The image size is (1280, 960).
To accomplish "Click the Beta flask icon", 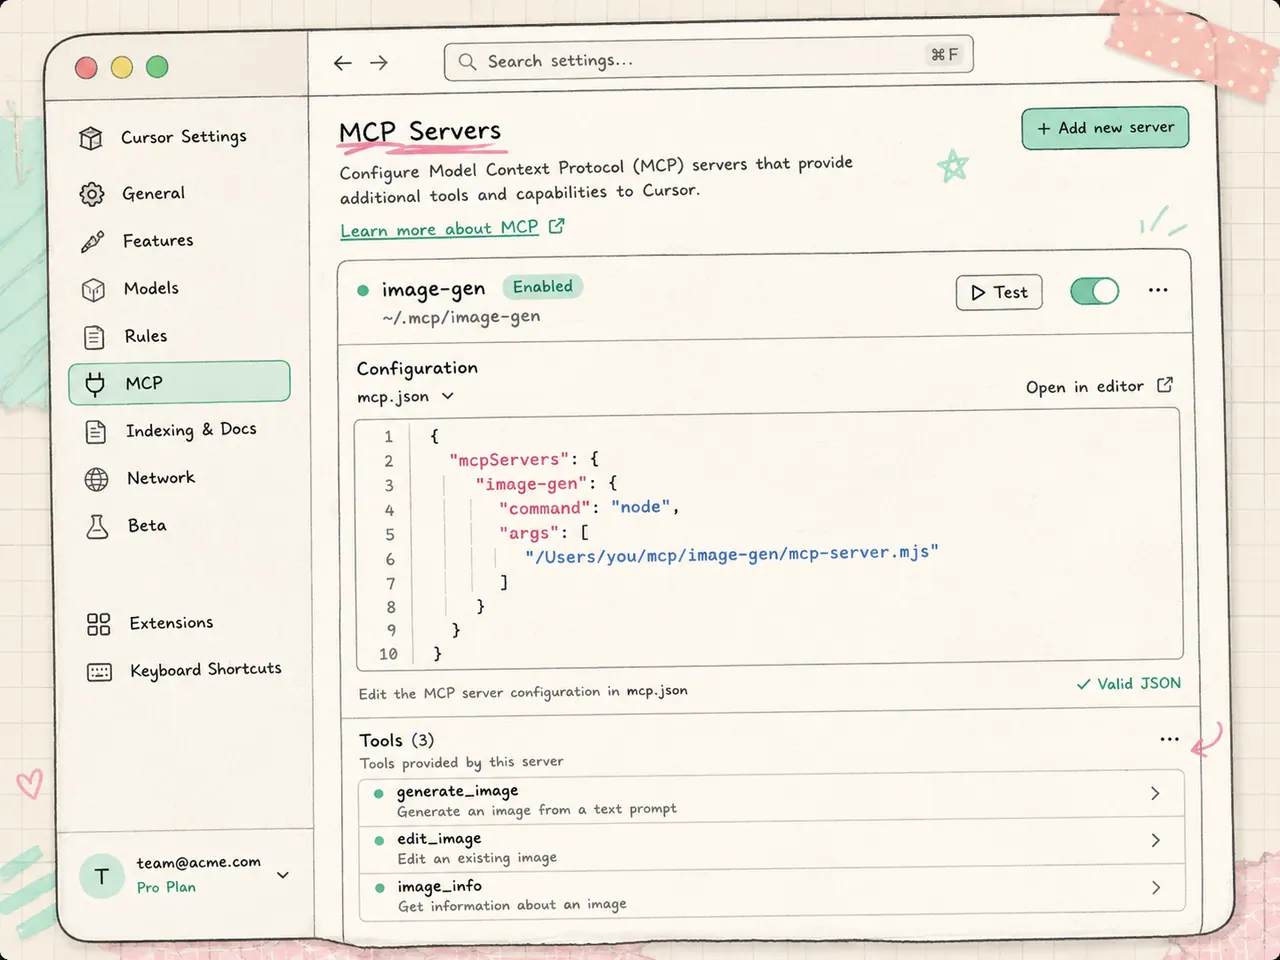I will [97, 527].
